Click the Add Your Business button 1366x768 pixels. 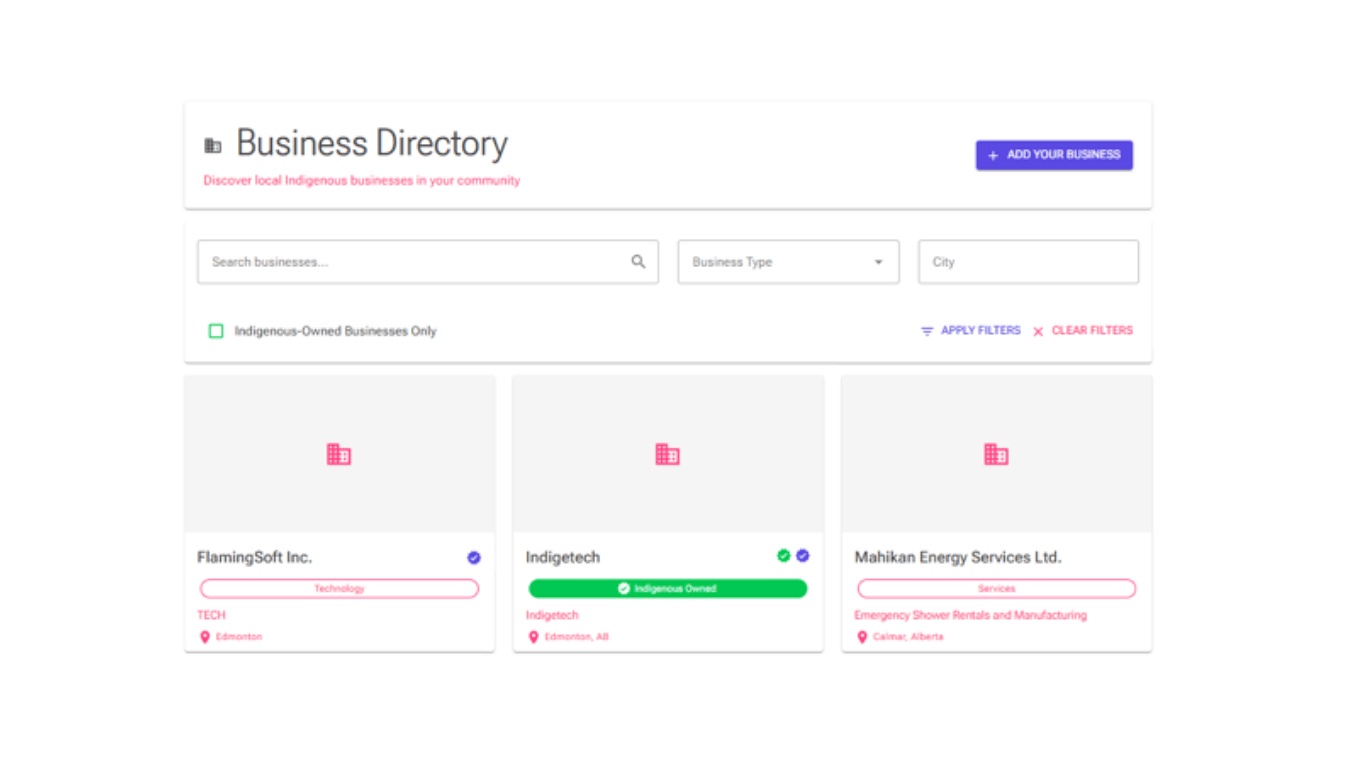tap(1053, 155)
